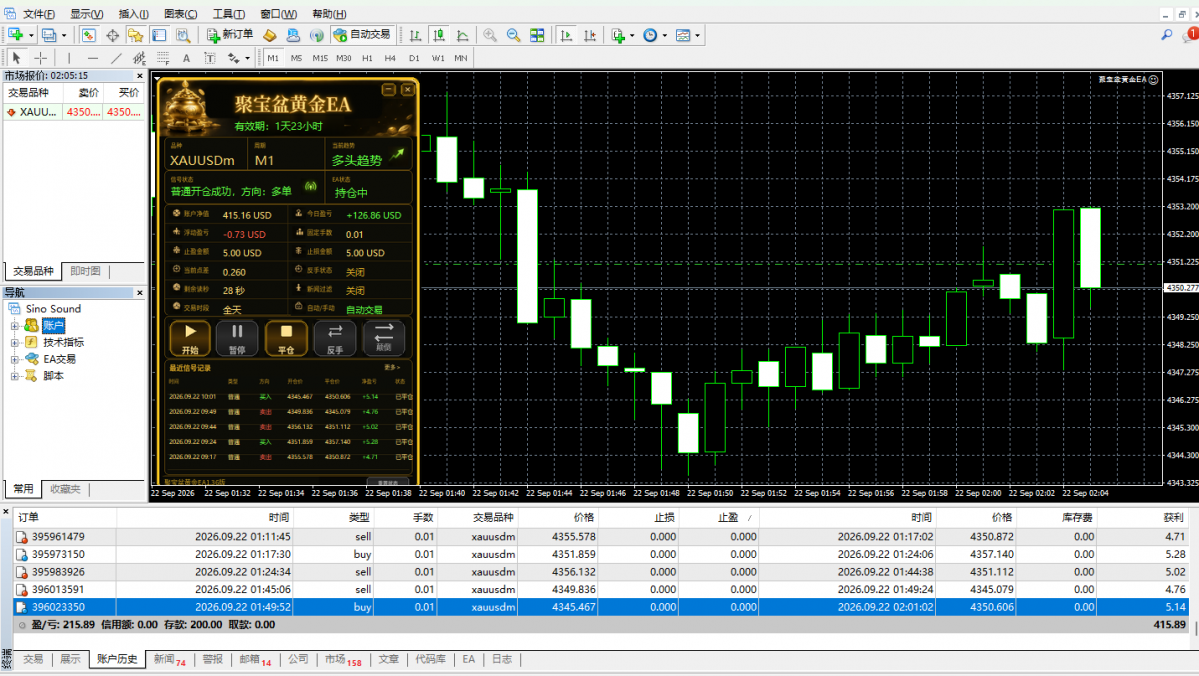Select the text label tool

pyautogui.click(x=210, y=58)
